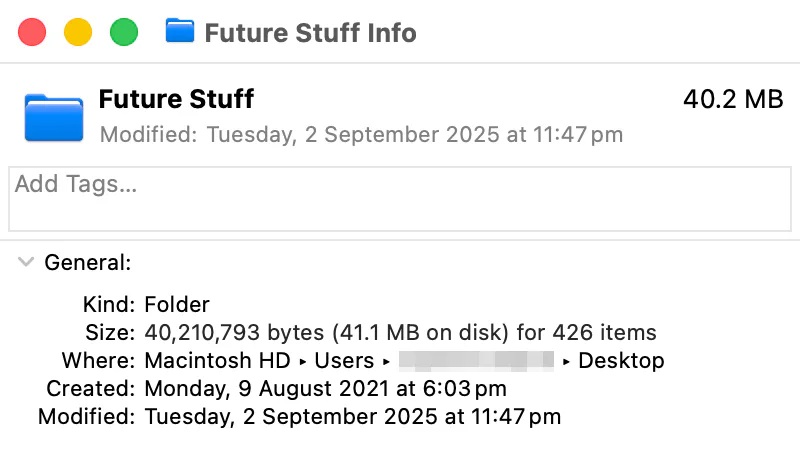
Task: Click the 40.2 MB size summary
Action: (732, 99)
